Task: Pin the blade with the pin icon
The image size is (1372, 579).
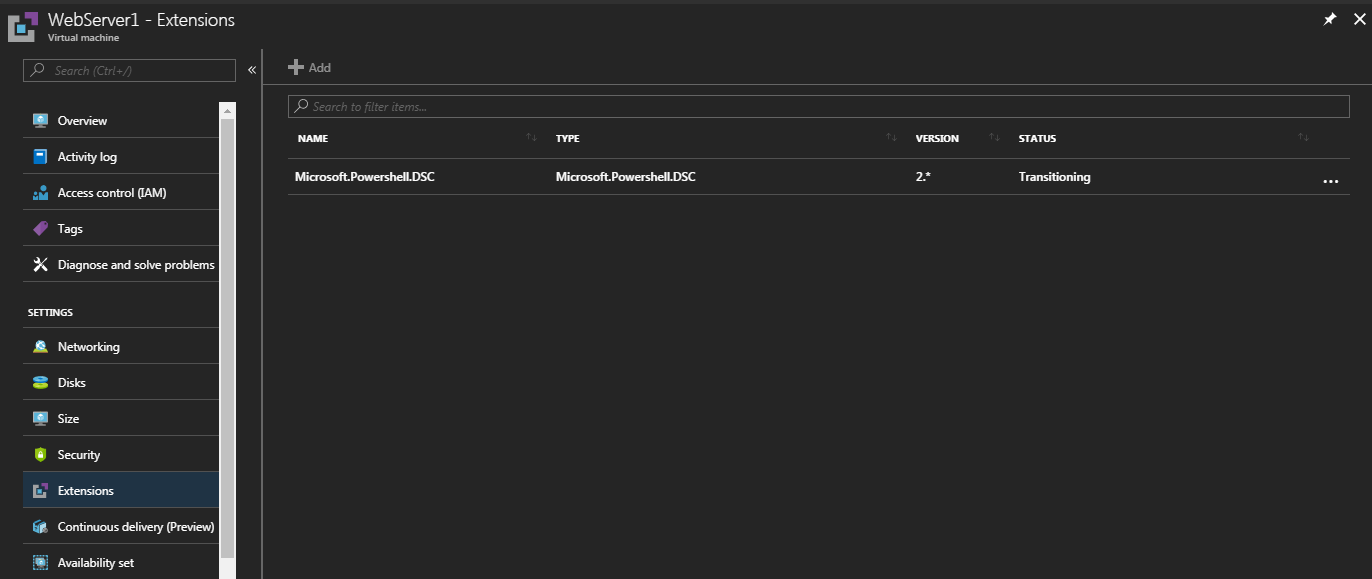Action: pos(1329,19)
